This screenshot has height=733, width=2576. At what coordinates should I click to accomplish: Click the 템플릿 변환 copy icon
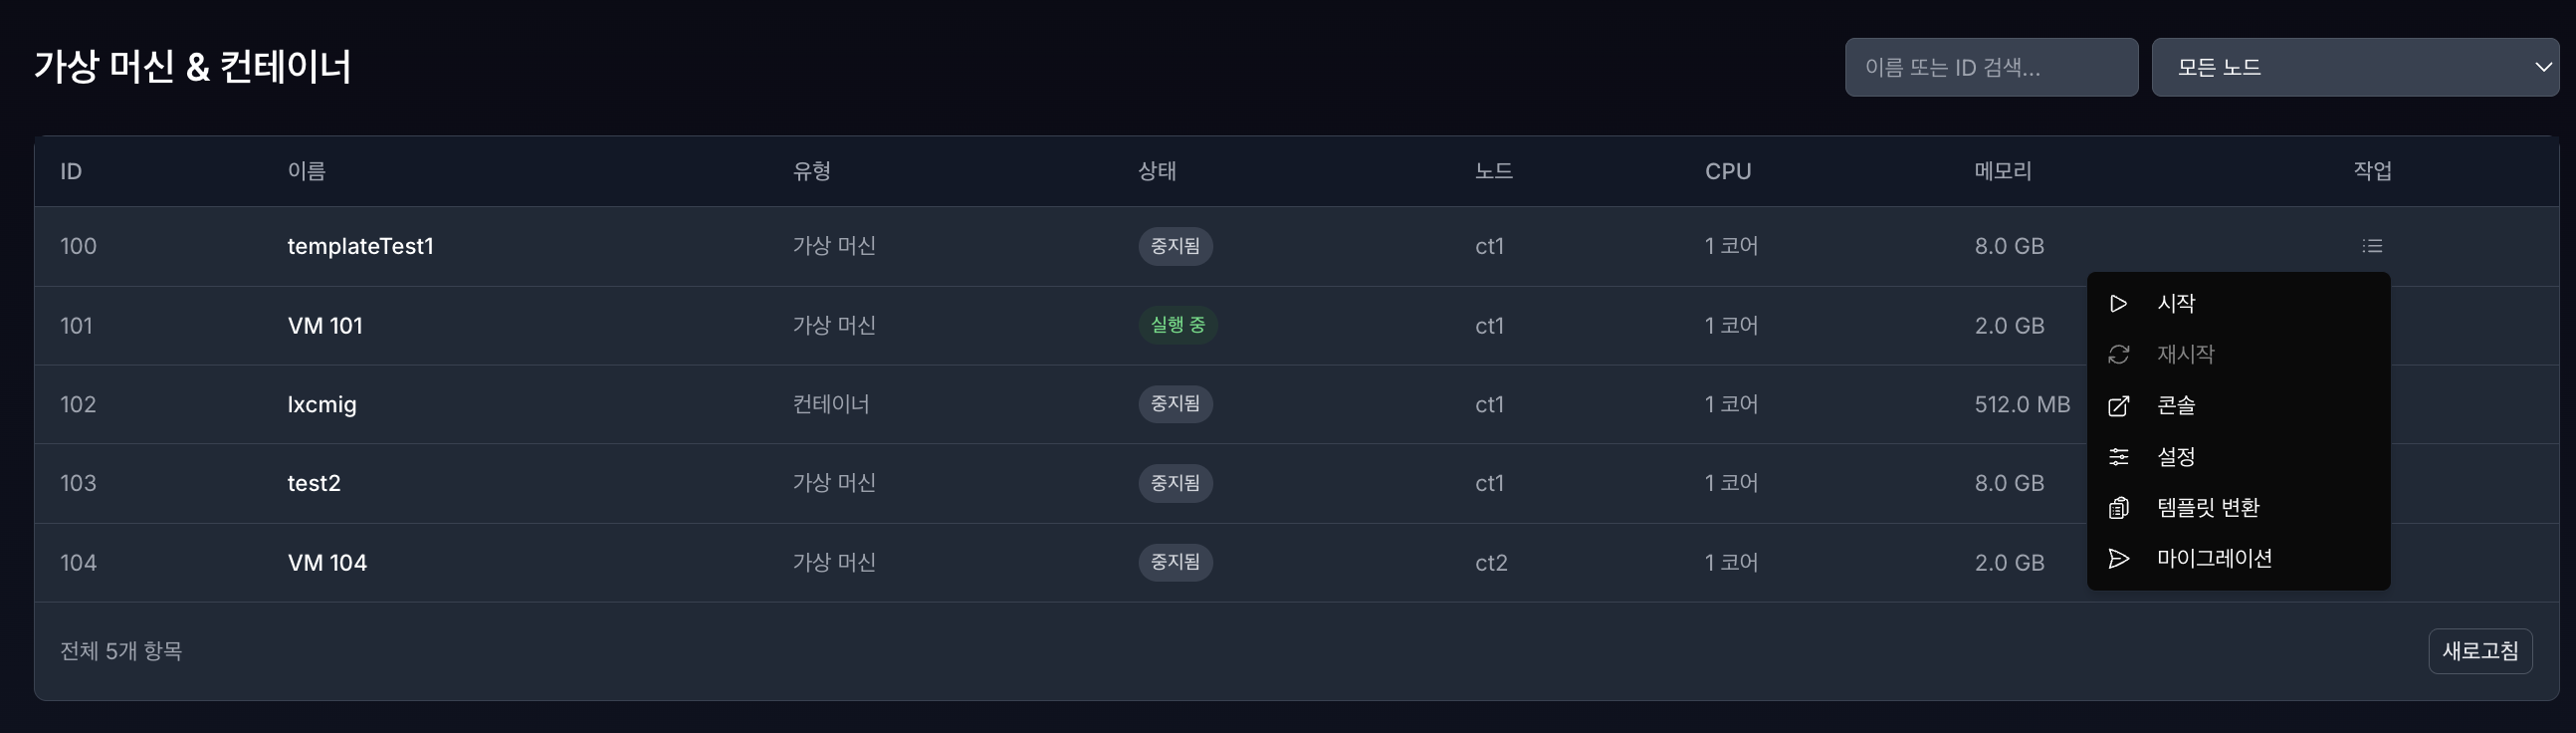click(2118, 508)
